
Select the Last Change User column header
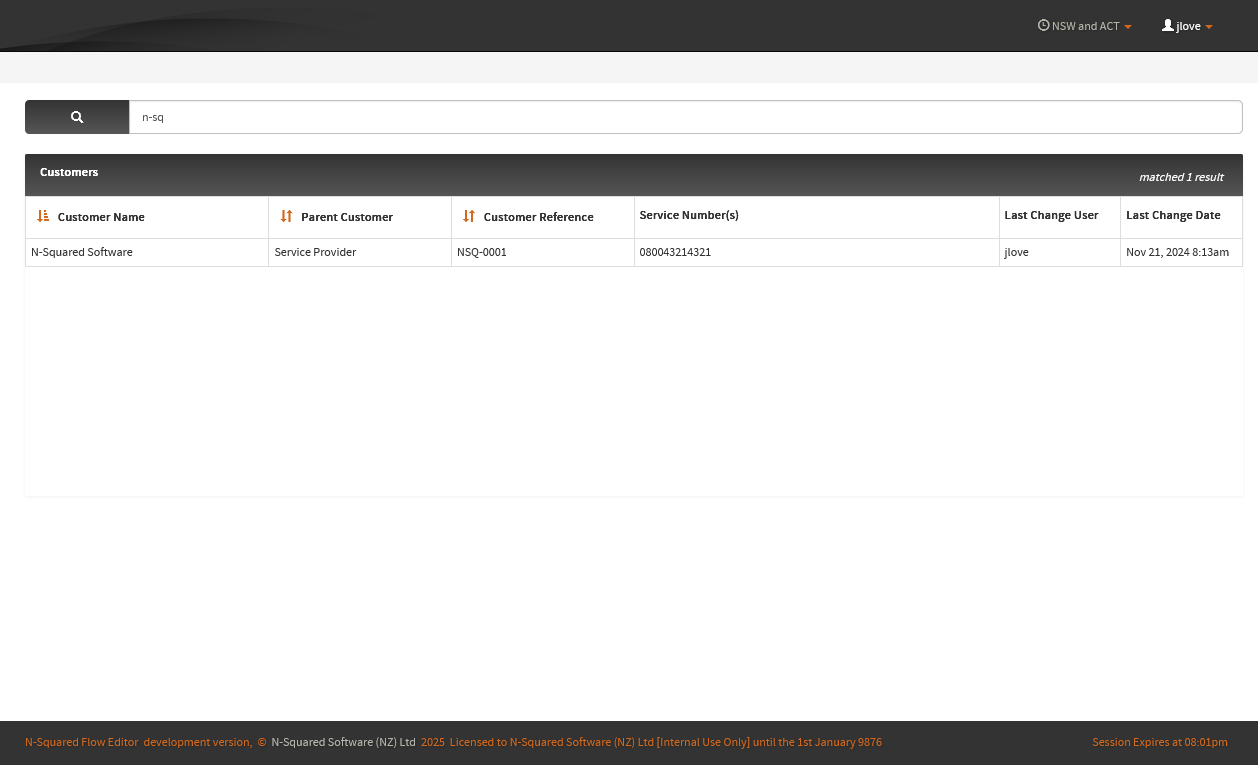(x=1051, y=215)
